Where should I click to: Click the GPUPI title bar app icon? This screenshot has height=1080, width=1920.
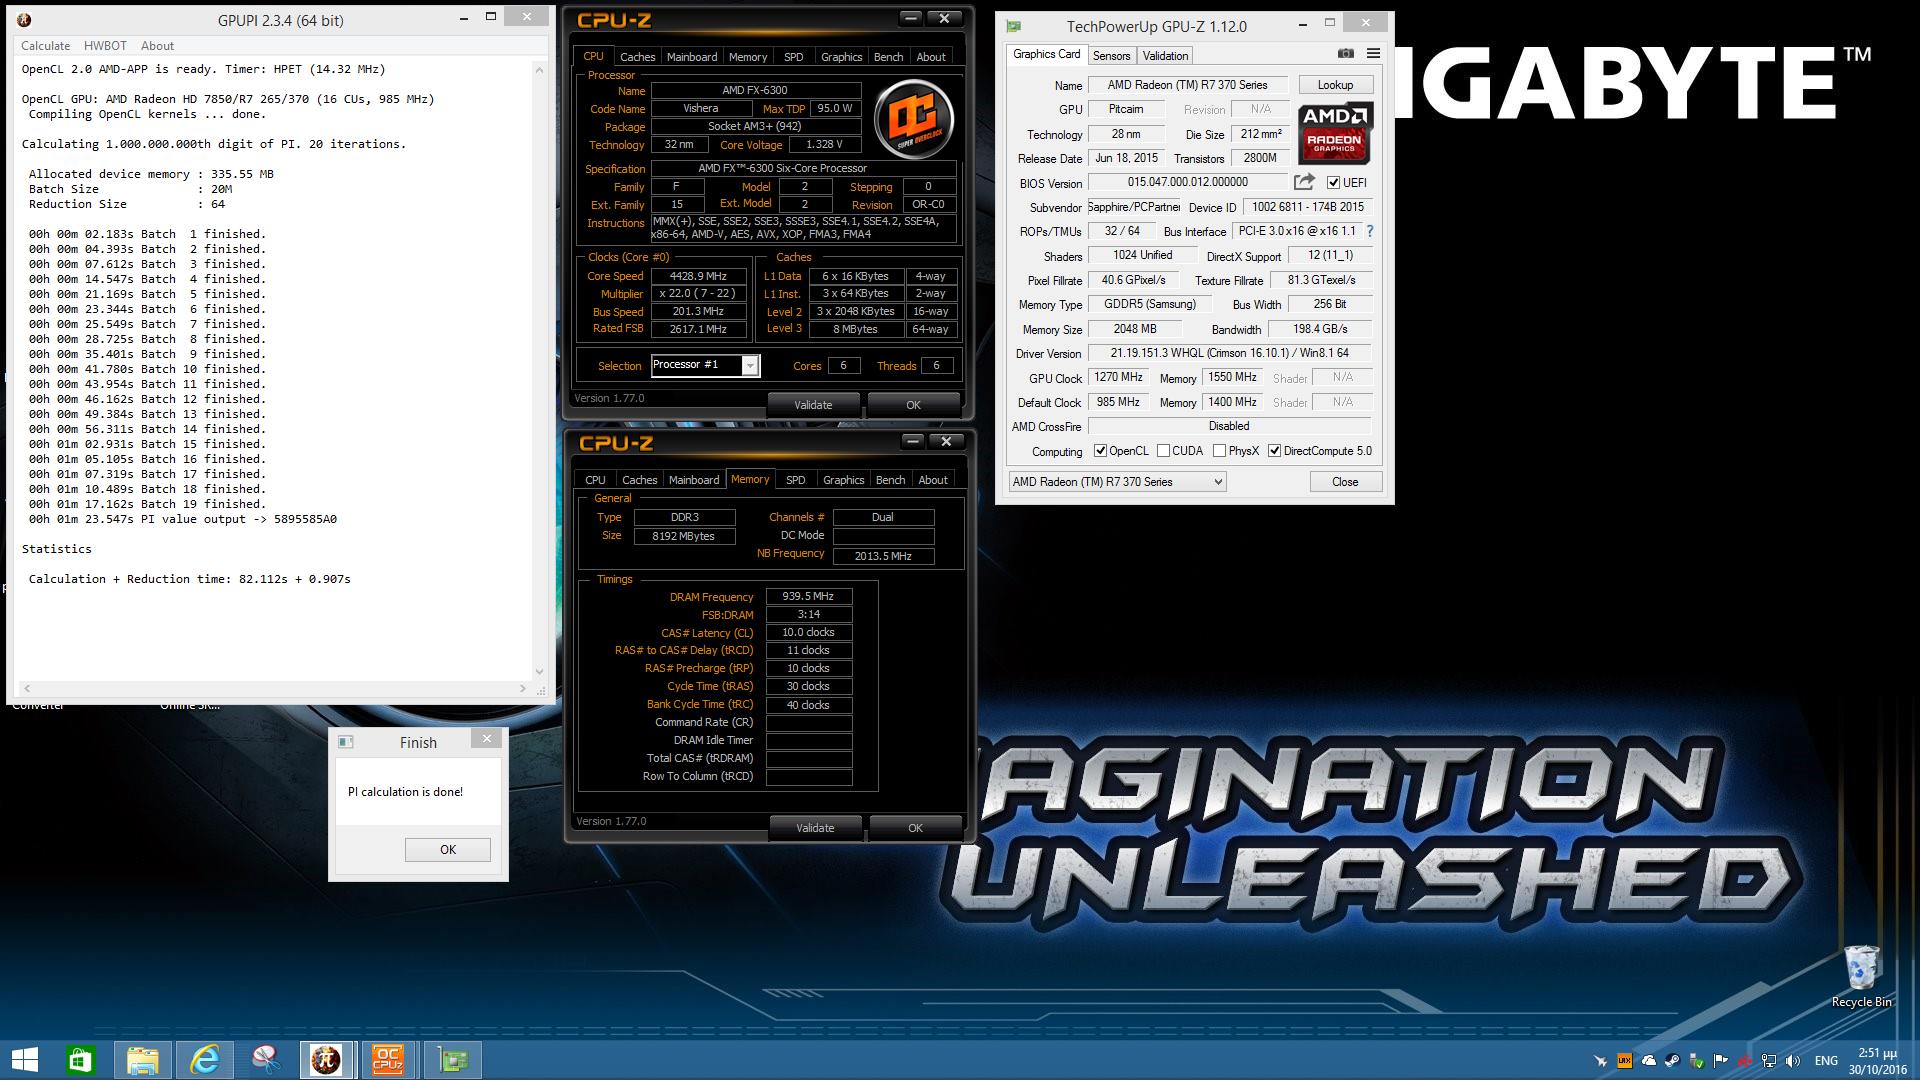[24, 20]
